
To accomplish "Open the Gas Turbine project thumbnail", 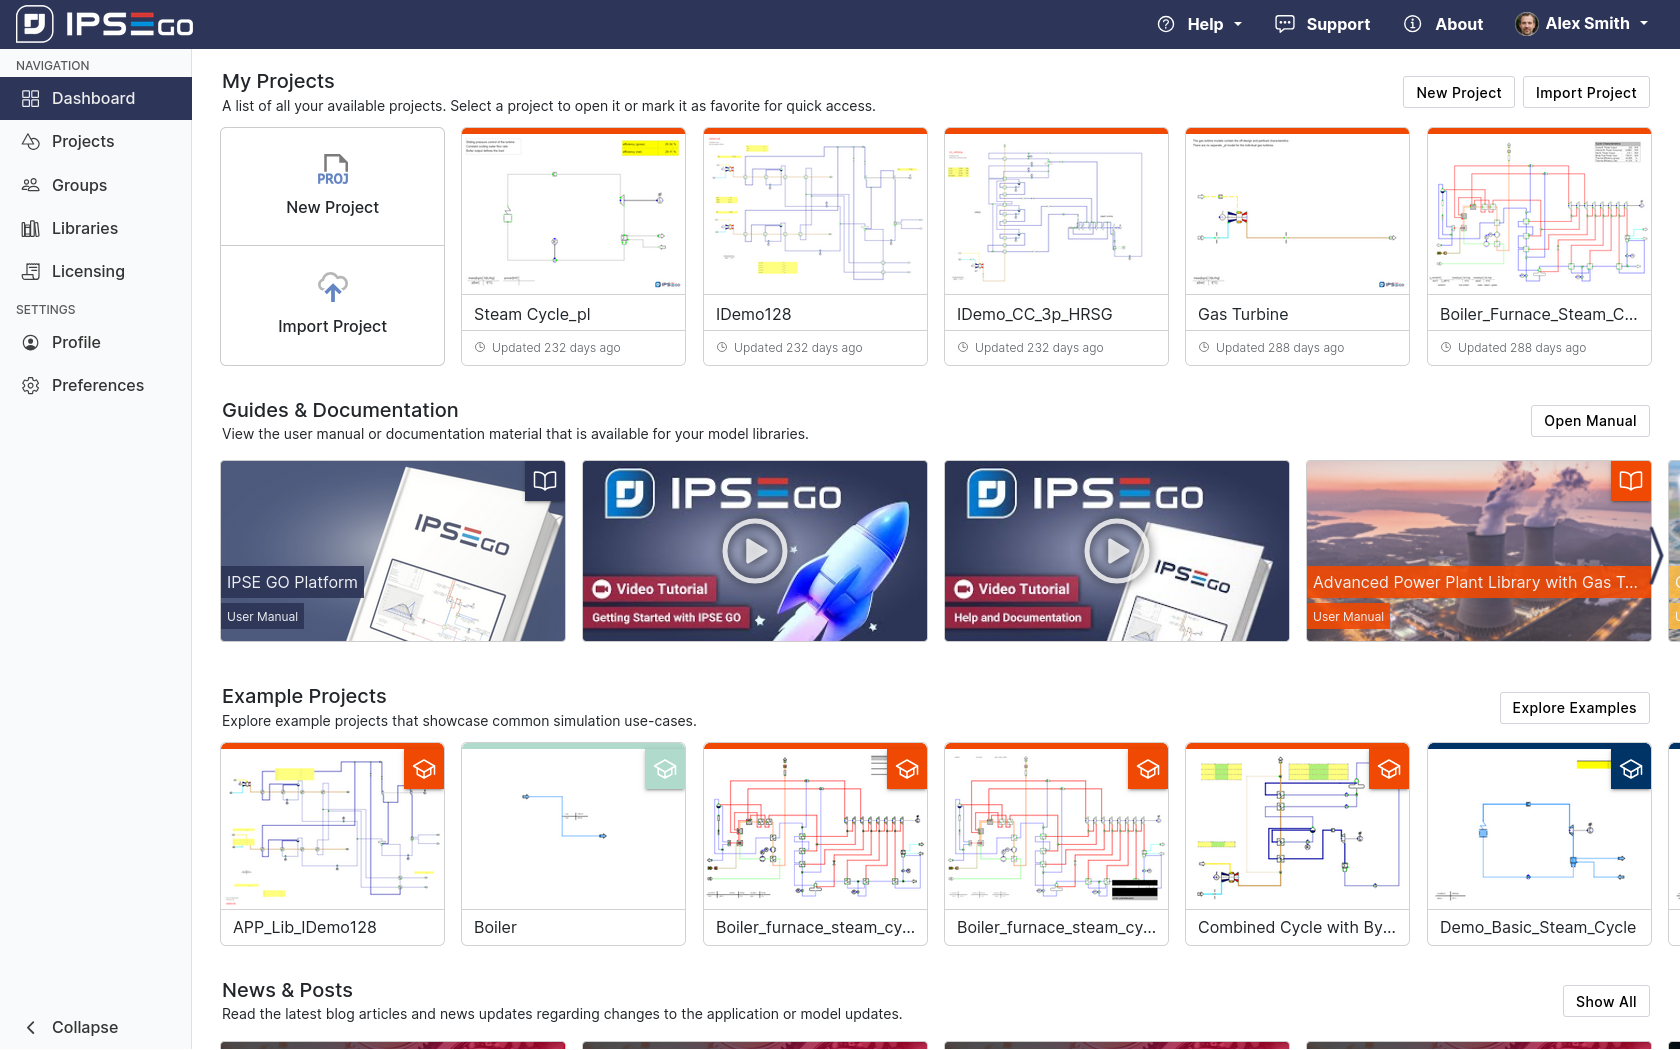I will click(1297, 213).
